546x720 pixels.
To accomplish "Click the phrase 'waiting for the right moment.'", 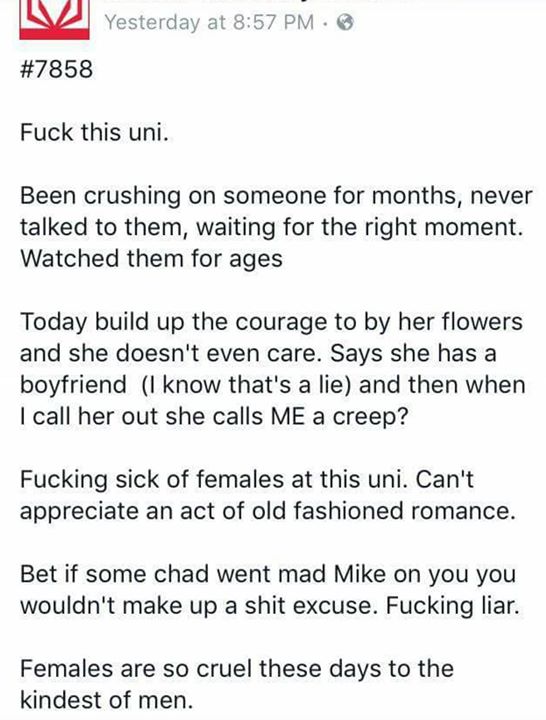I will pyautogui.click(x=360, y=228).
